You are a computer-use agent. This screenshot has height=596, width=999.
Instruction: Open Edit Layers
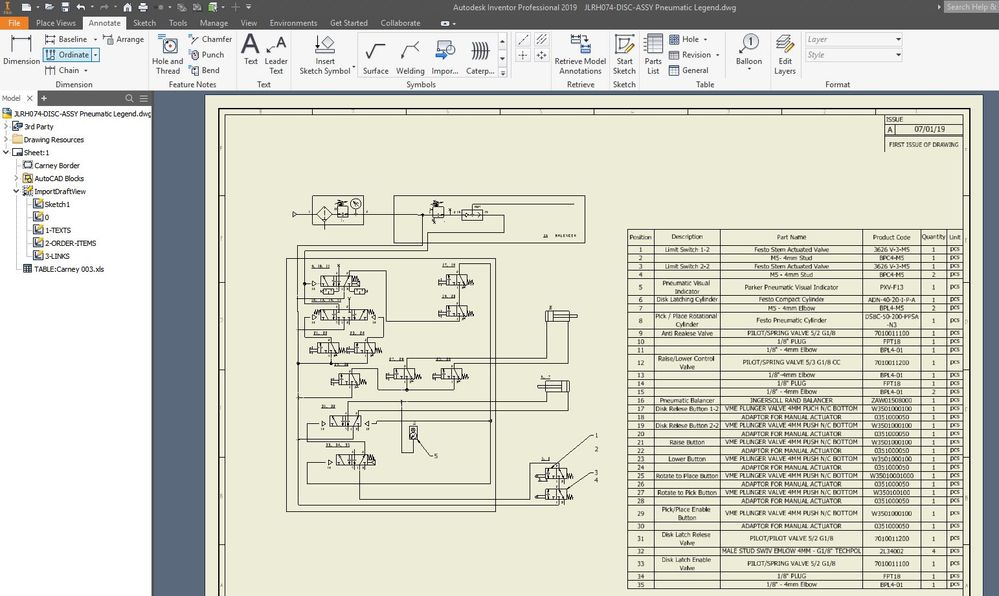(785, 54)
